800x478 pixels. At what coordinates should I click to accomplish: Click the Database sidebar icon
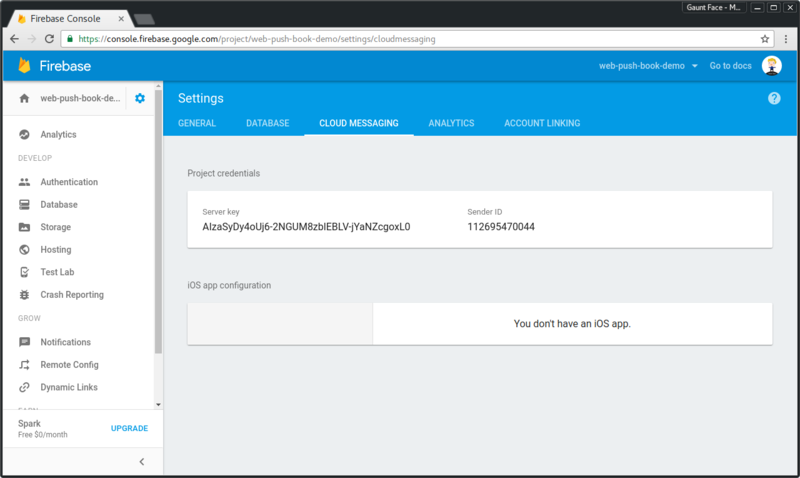pos(24,205)
